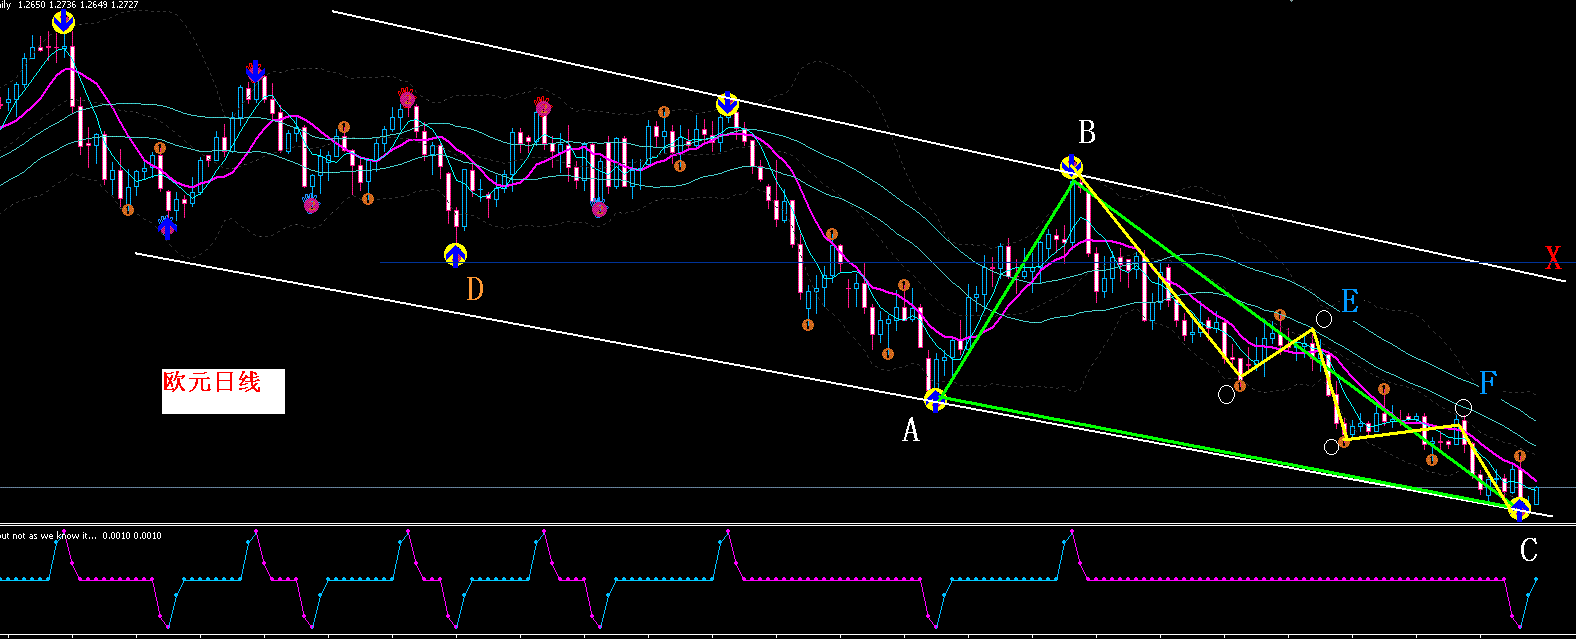Image resolution: width=1576 pixels, height=639 pixels.
Task: Select the blue letter F label
Action: [x=1488, y=382]
